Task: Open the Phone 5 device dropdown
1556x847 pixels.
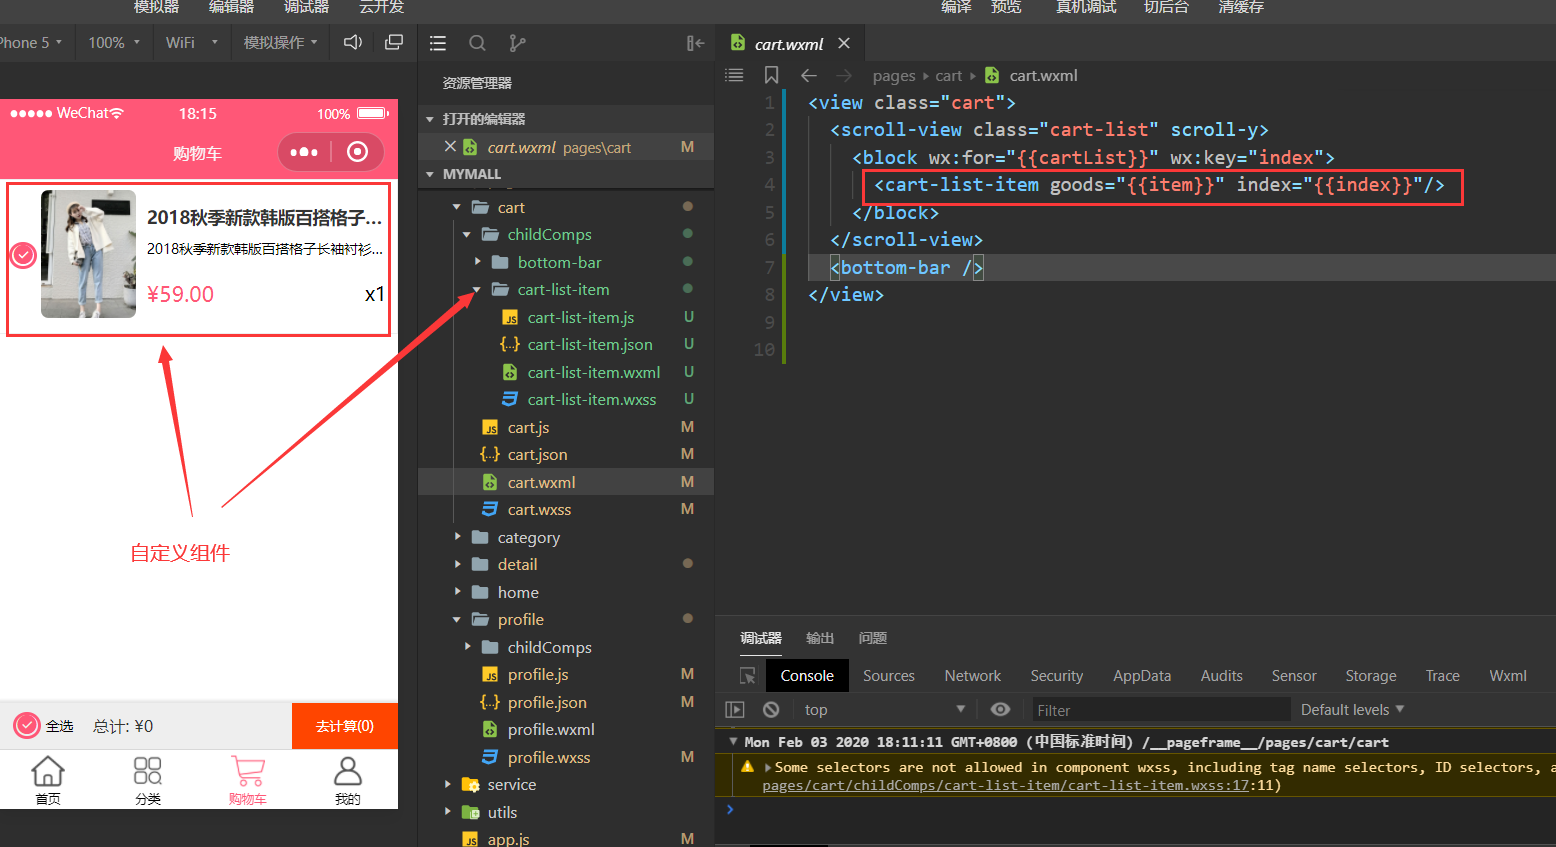Action: (32, 42)
